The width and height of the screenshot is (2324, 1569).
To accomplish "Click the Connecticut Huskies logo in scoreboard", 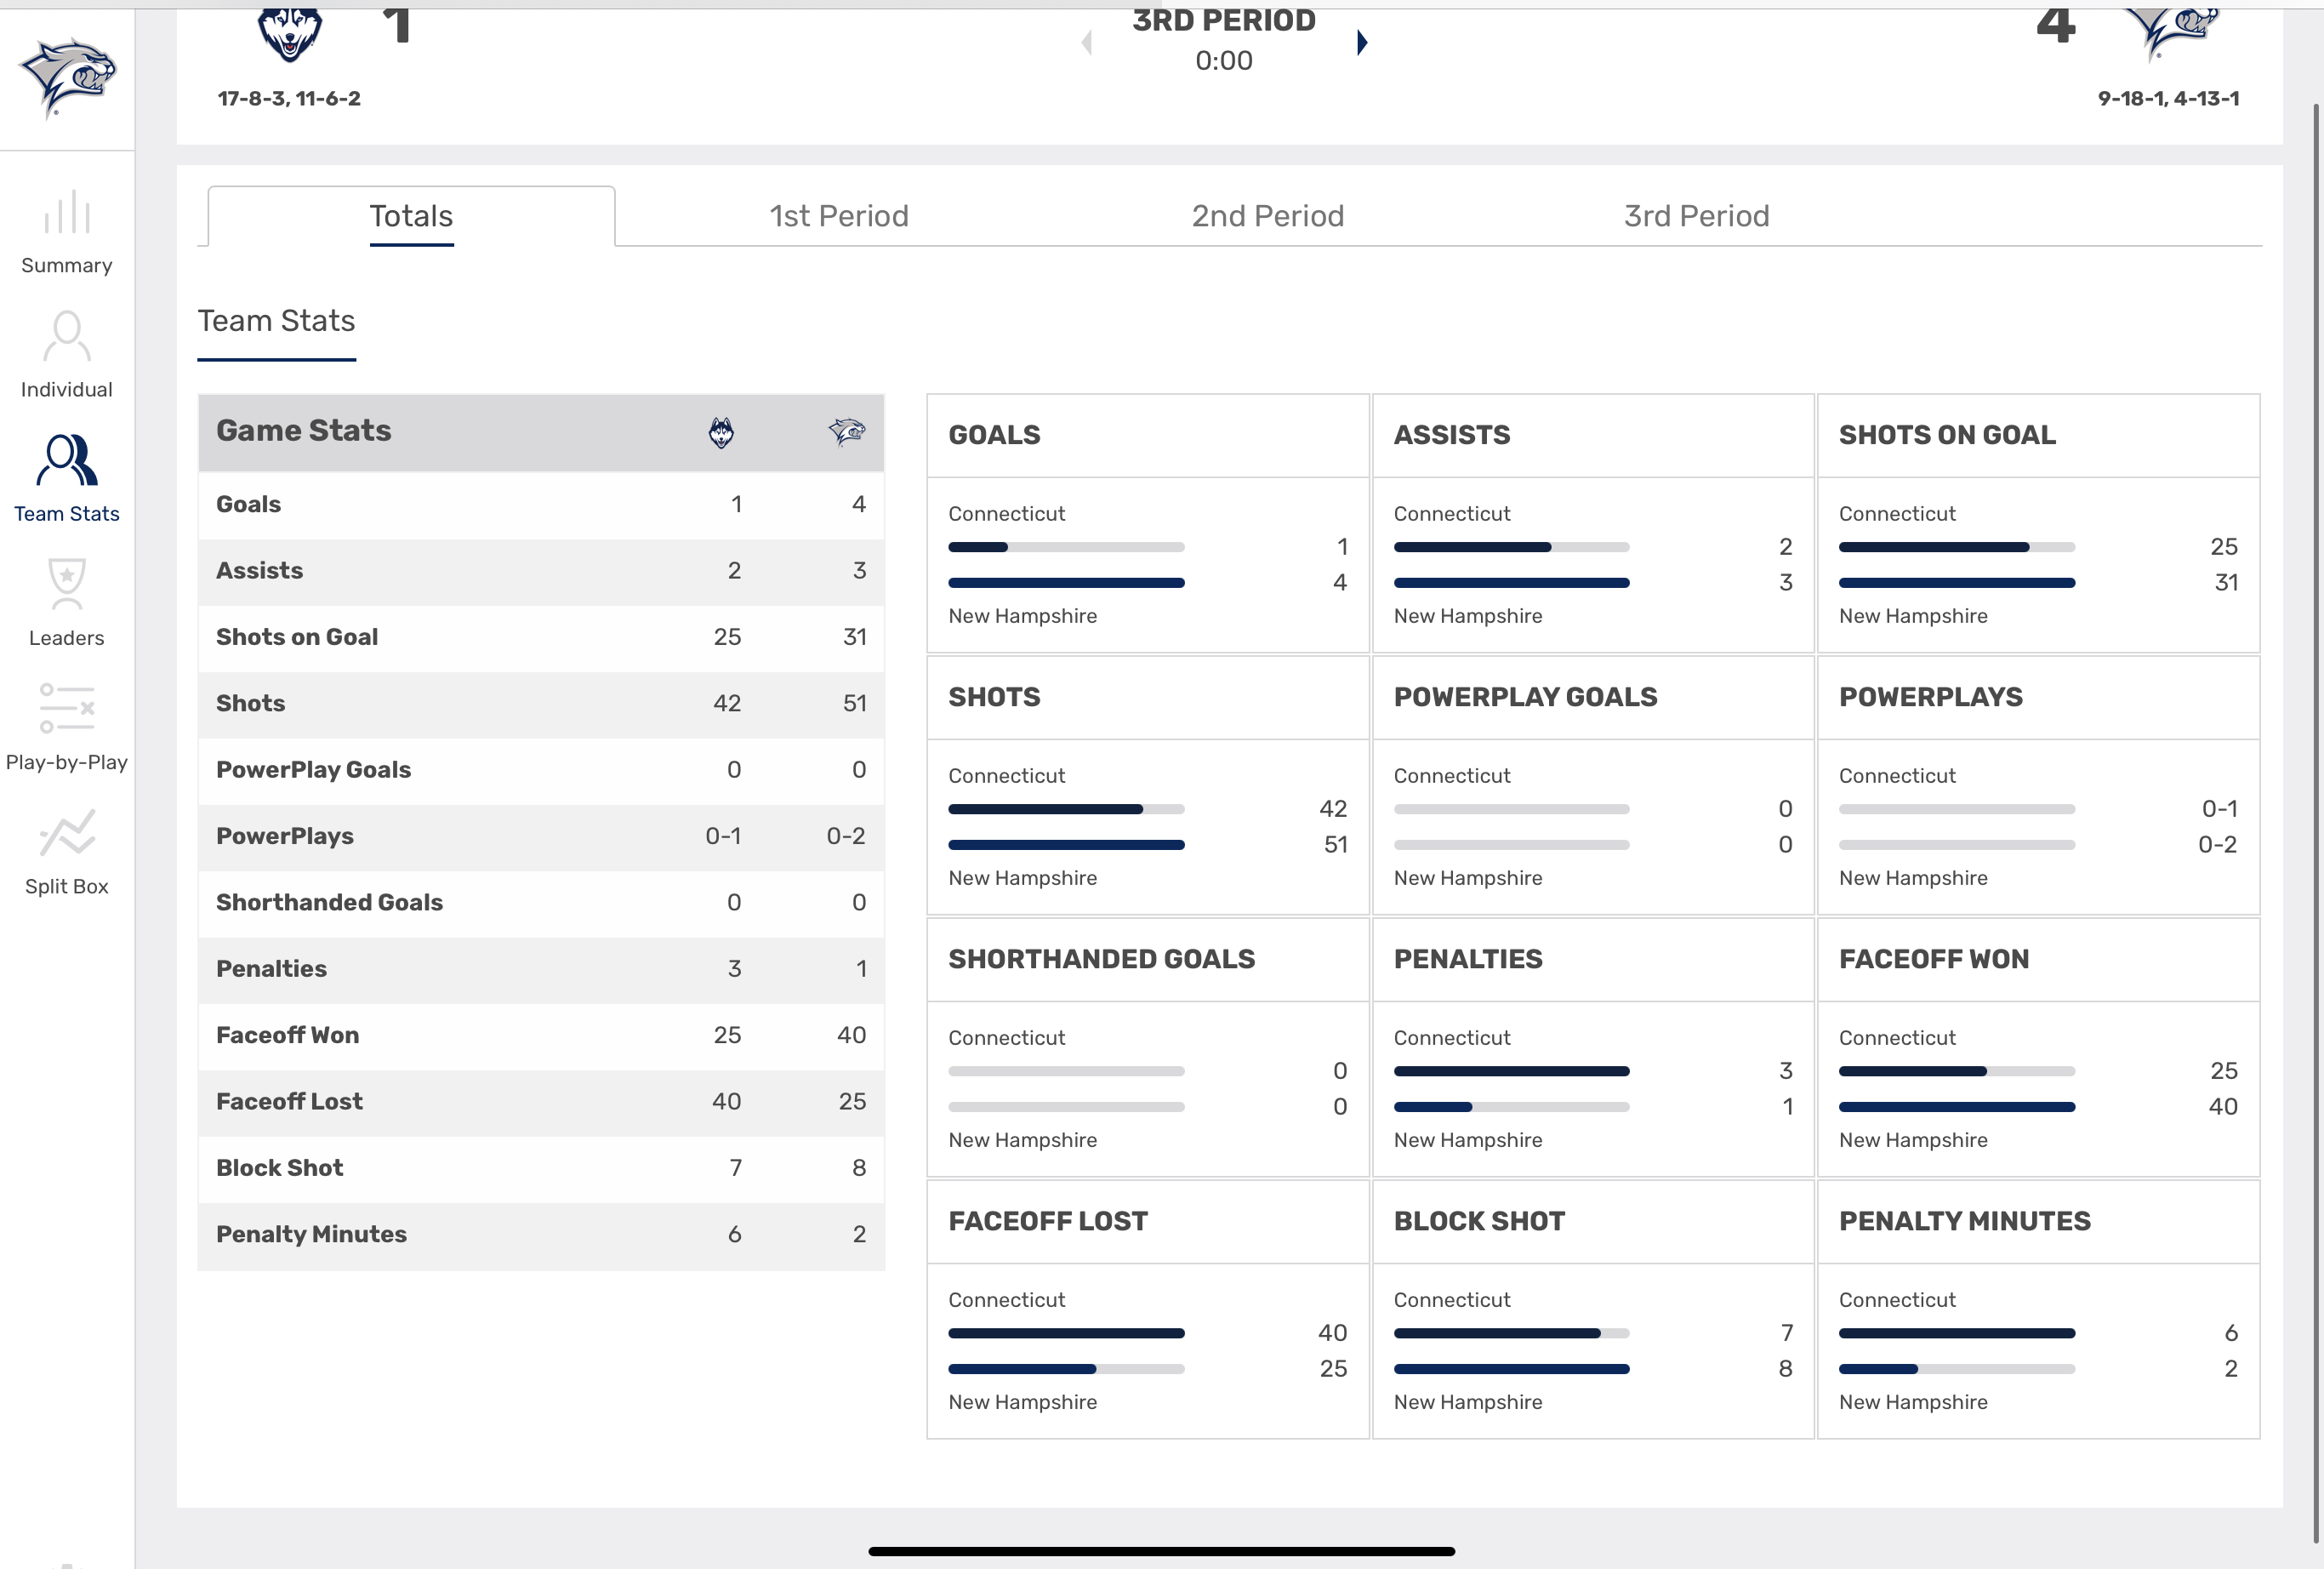I will tap(290, 35).
